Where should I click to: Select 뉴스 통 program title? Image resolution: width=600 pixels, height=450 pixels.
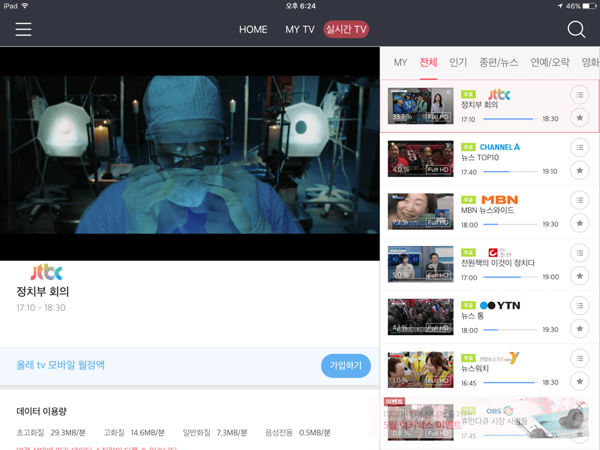click(x=472, y=316)
